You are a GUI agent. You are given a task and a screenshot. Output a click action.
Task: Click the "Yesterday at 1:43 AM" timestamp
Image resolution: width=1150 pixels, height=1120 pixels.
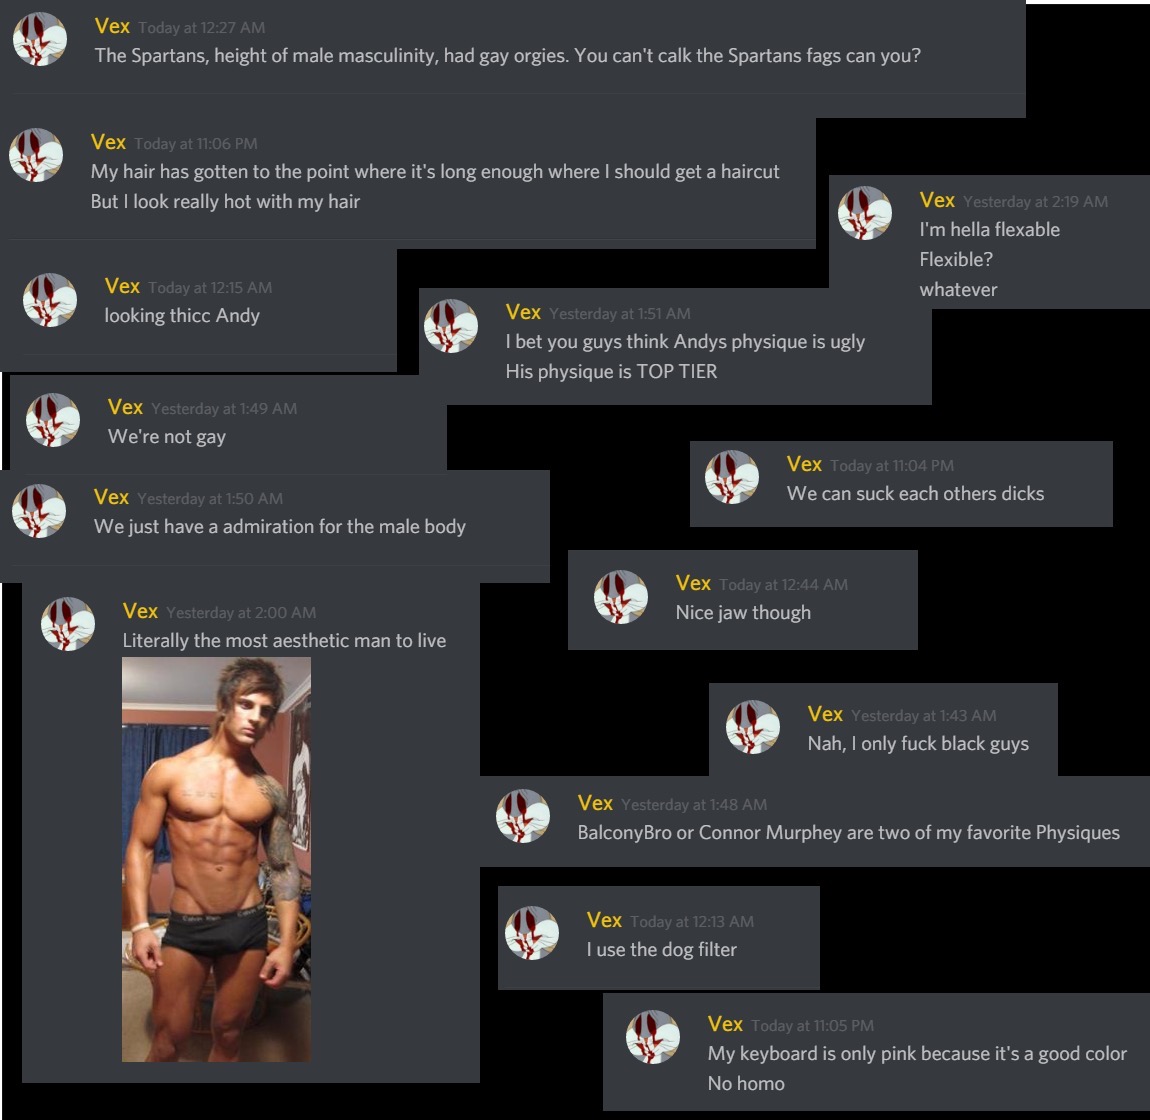[924, 715]
